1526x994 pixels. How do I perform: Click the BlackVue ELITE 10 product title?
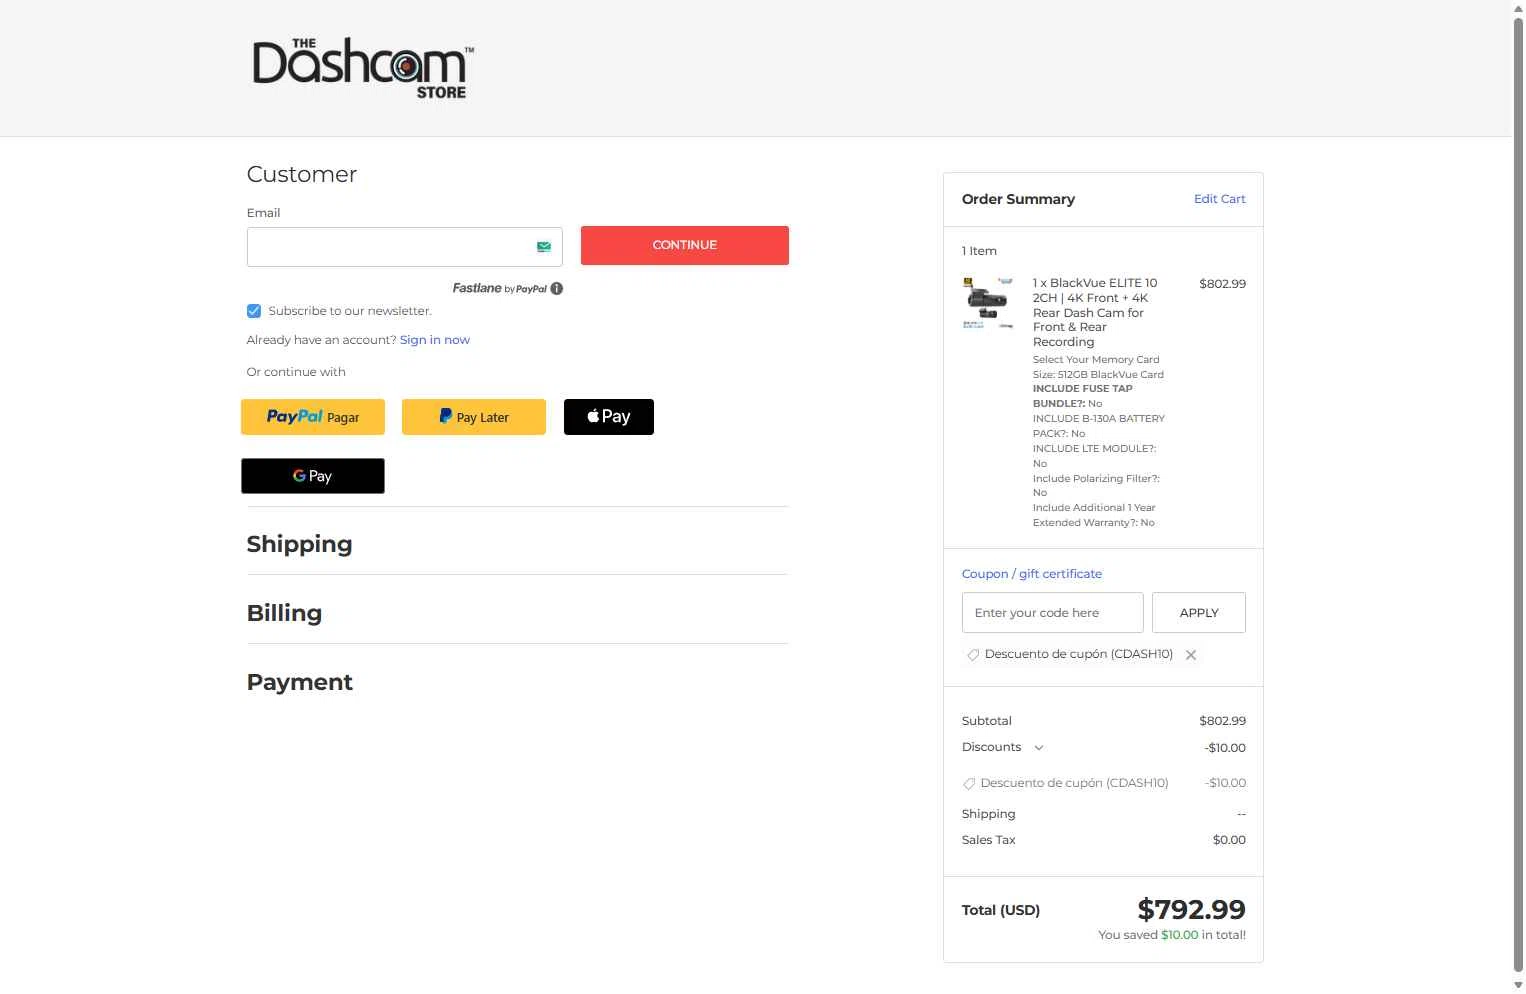[1095, 312]
